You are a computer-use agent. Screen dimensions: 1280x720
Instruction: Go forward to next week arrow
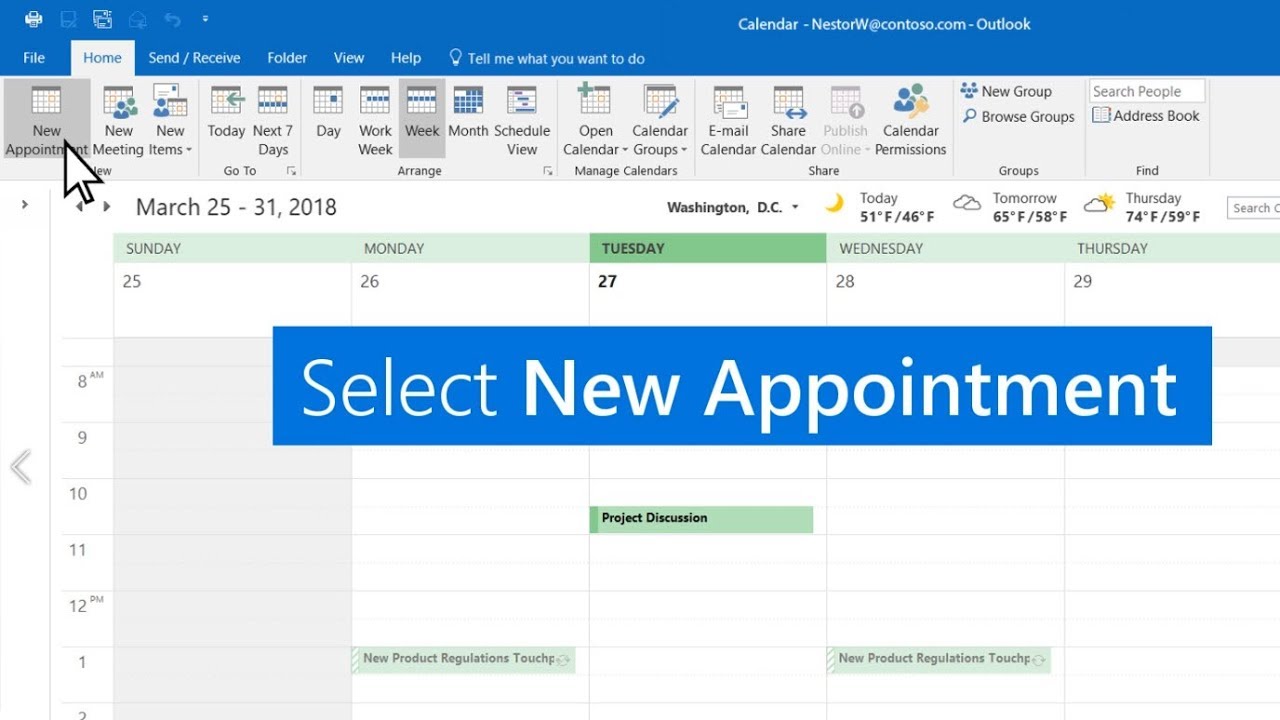pos(107,207)
